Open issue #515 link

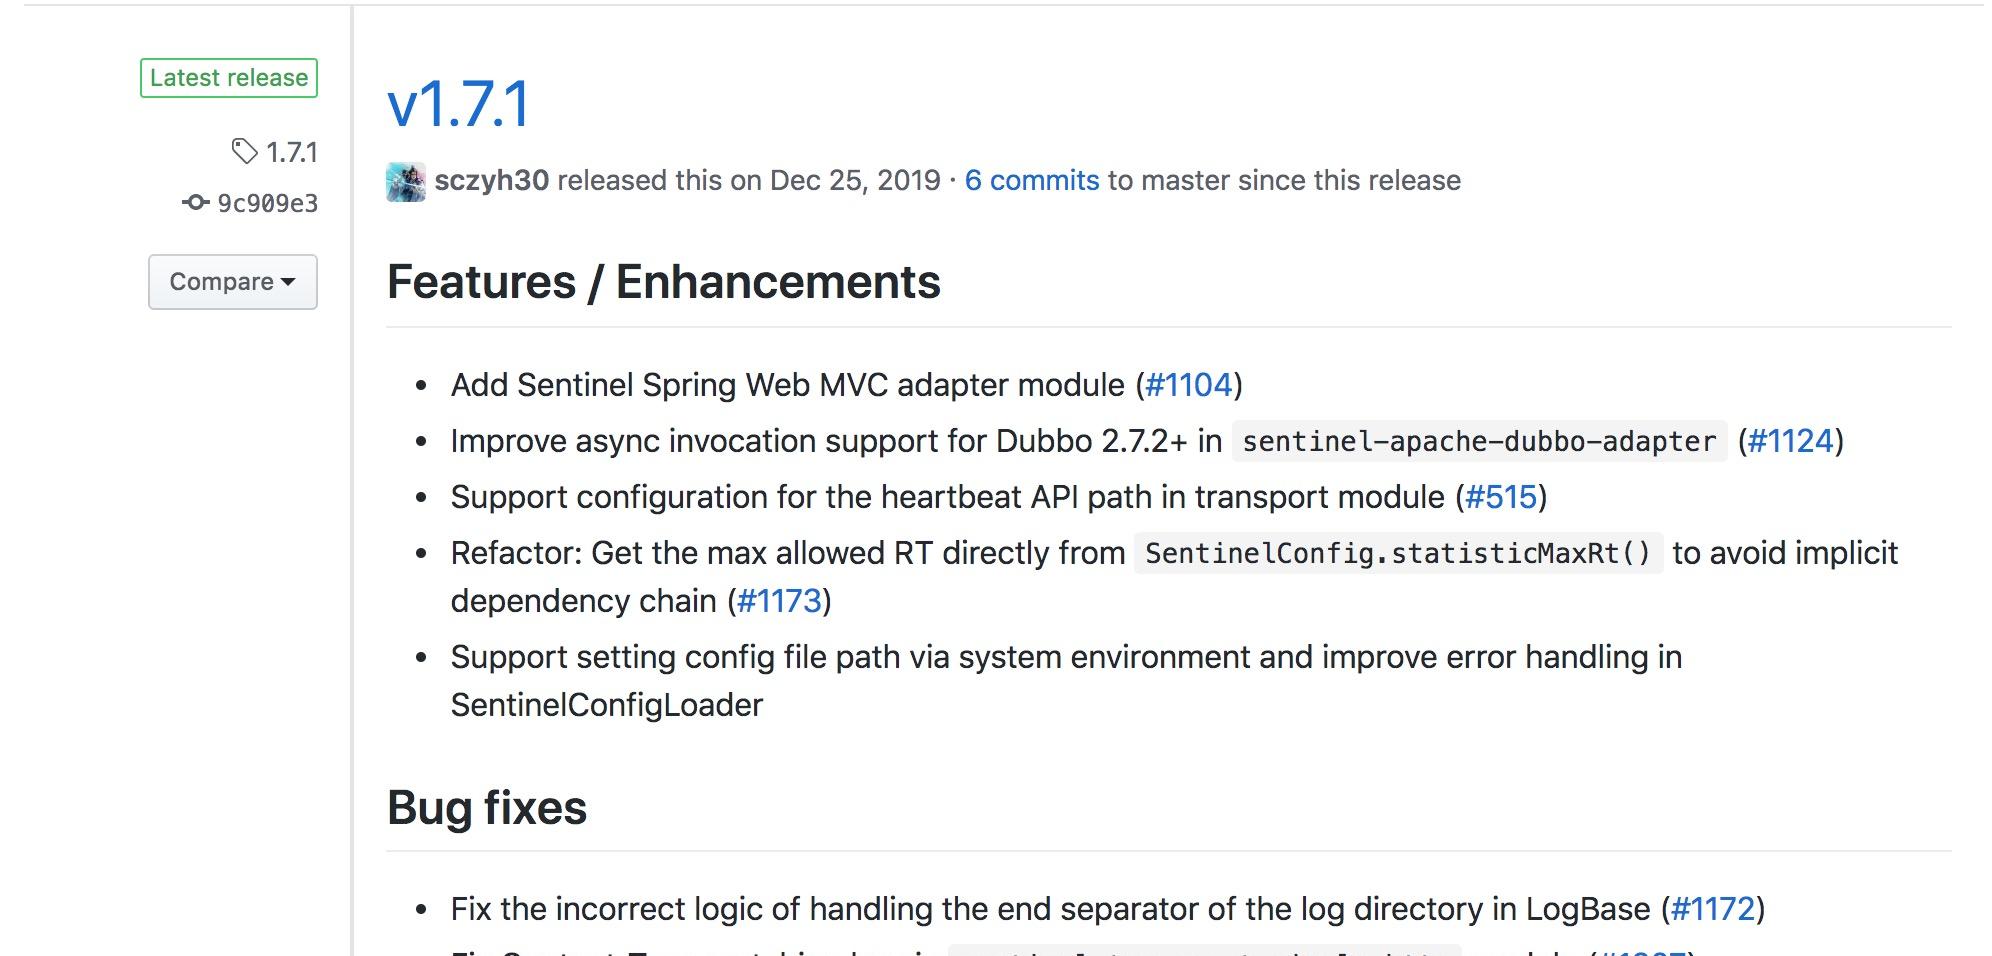click(1501, 497)
